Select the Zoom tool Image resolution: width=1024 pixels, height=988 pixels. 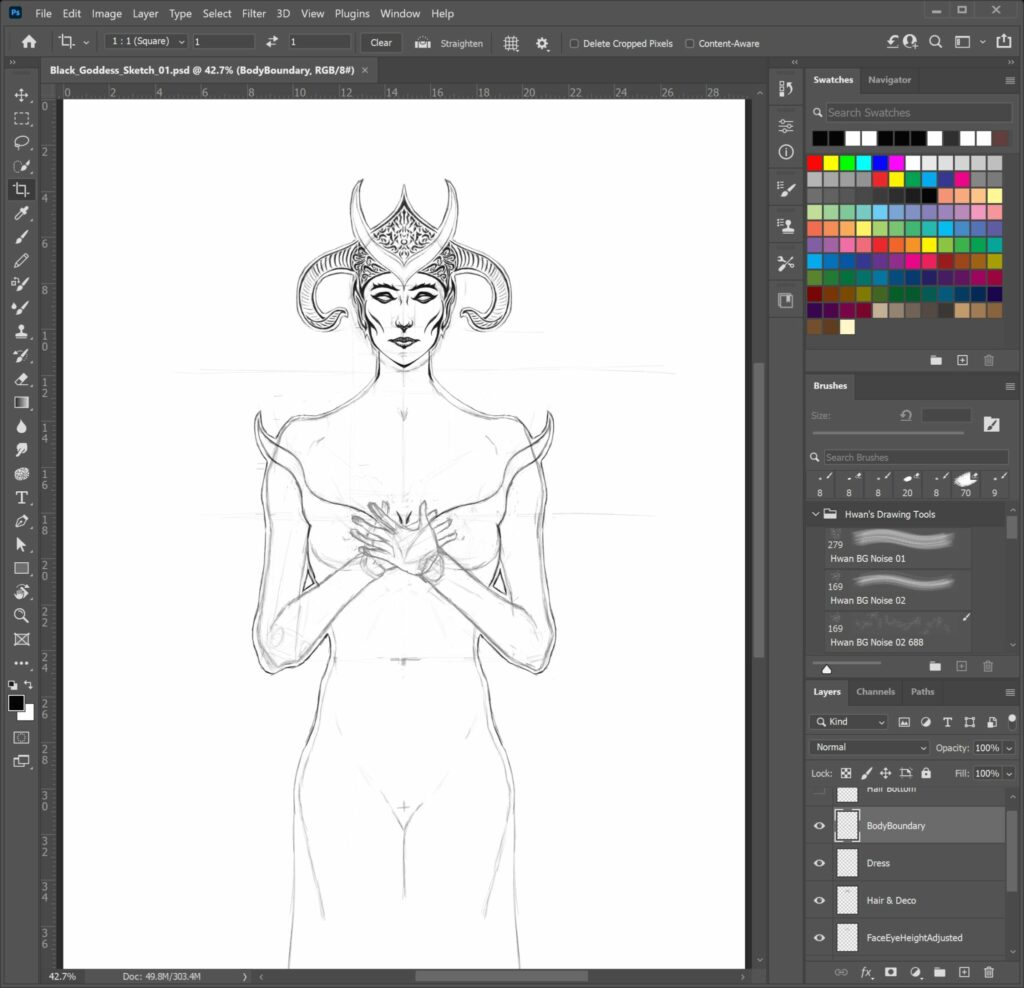21,615
